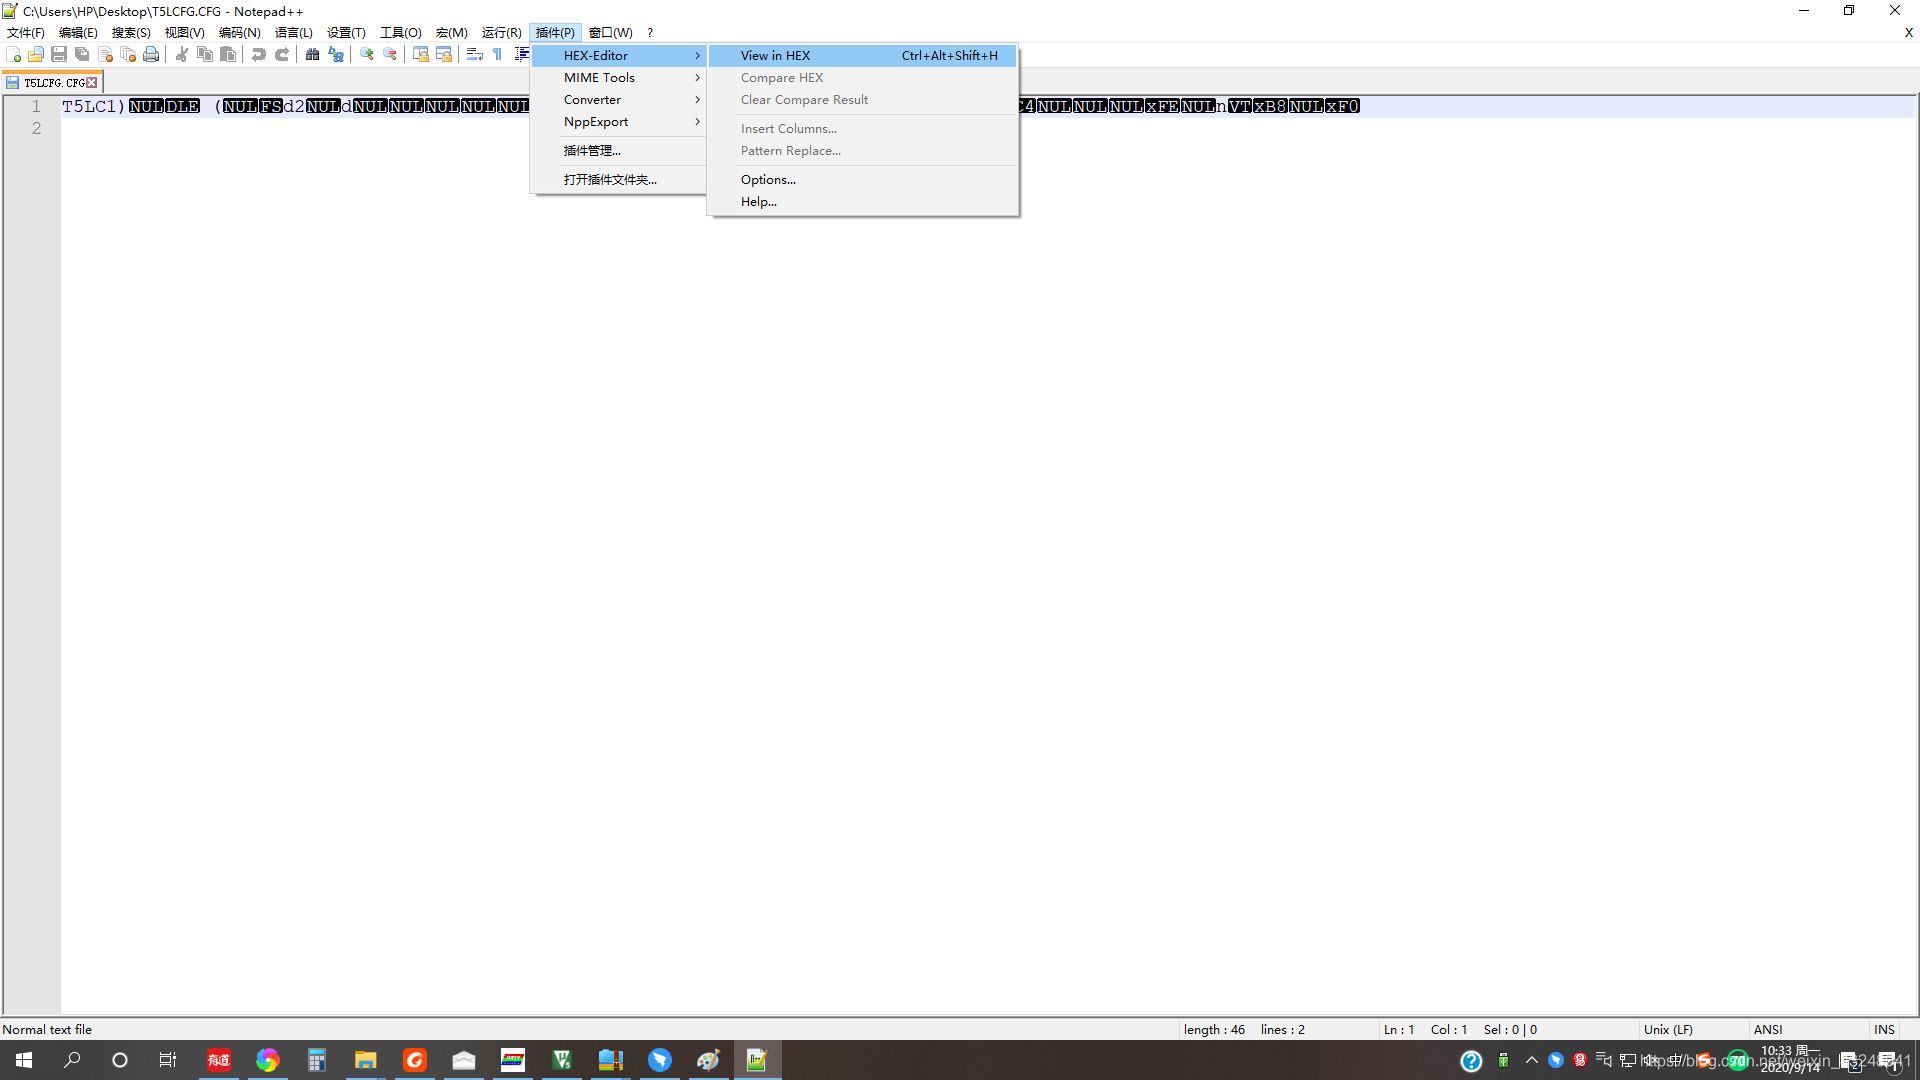1920x1080 pixels.
Task: Click the Copy toolbar icon
Action: [x=203, y=53]
